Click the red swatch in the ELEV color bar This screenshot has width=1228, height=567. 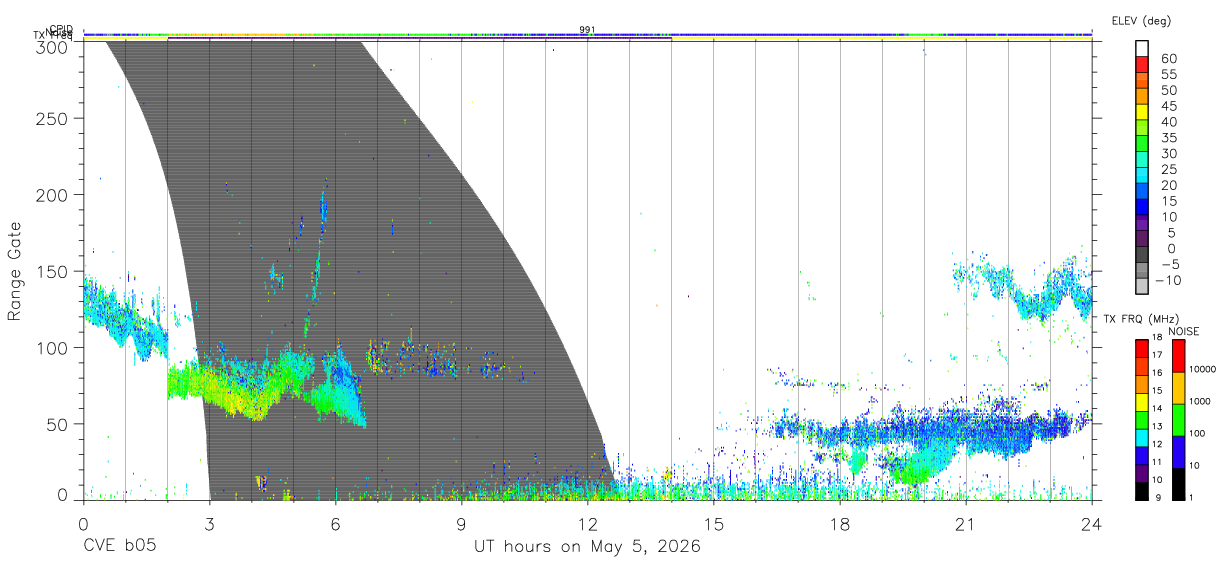(x=1142, y=66)
